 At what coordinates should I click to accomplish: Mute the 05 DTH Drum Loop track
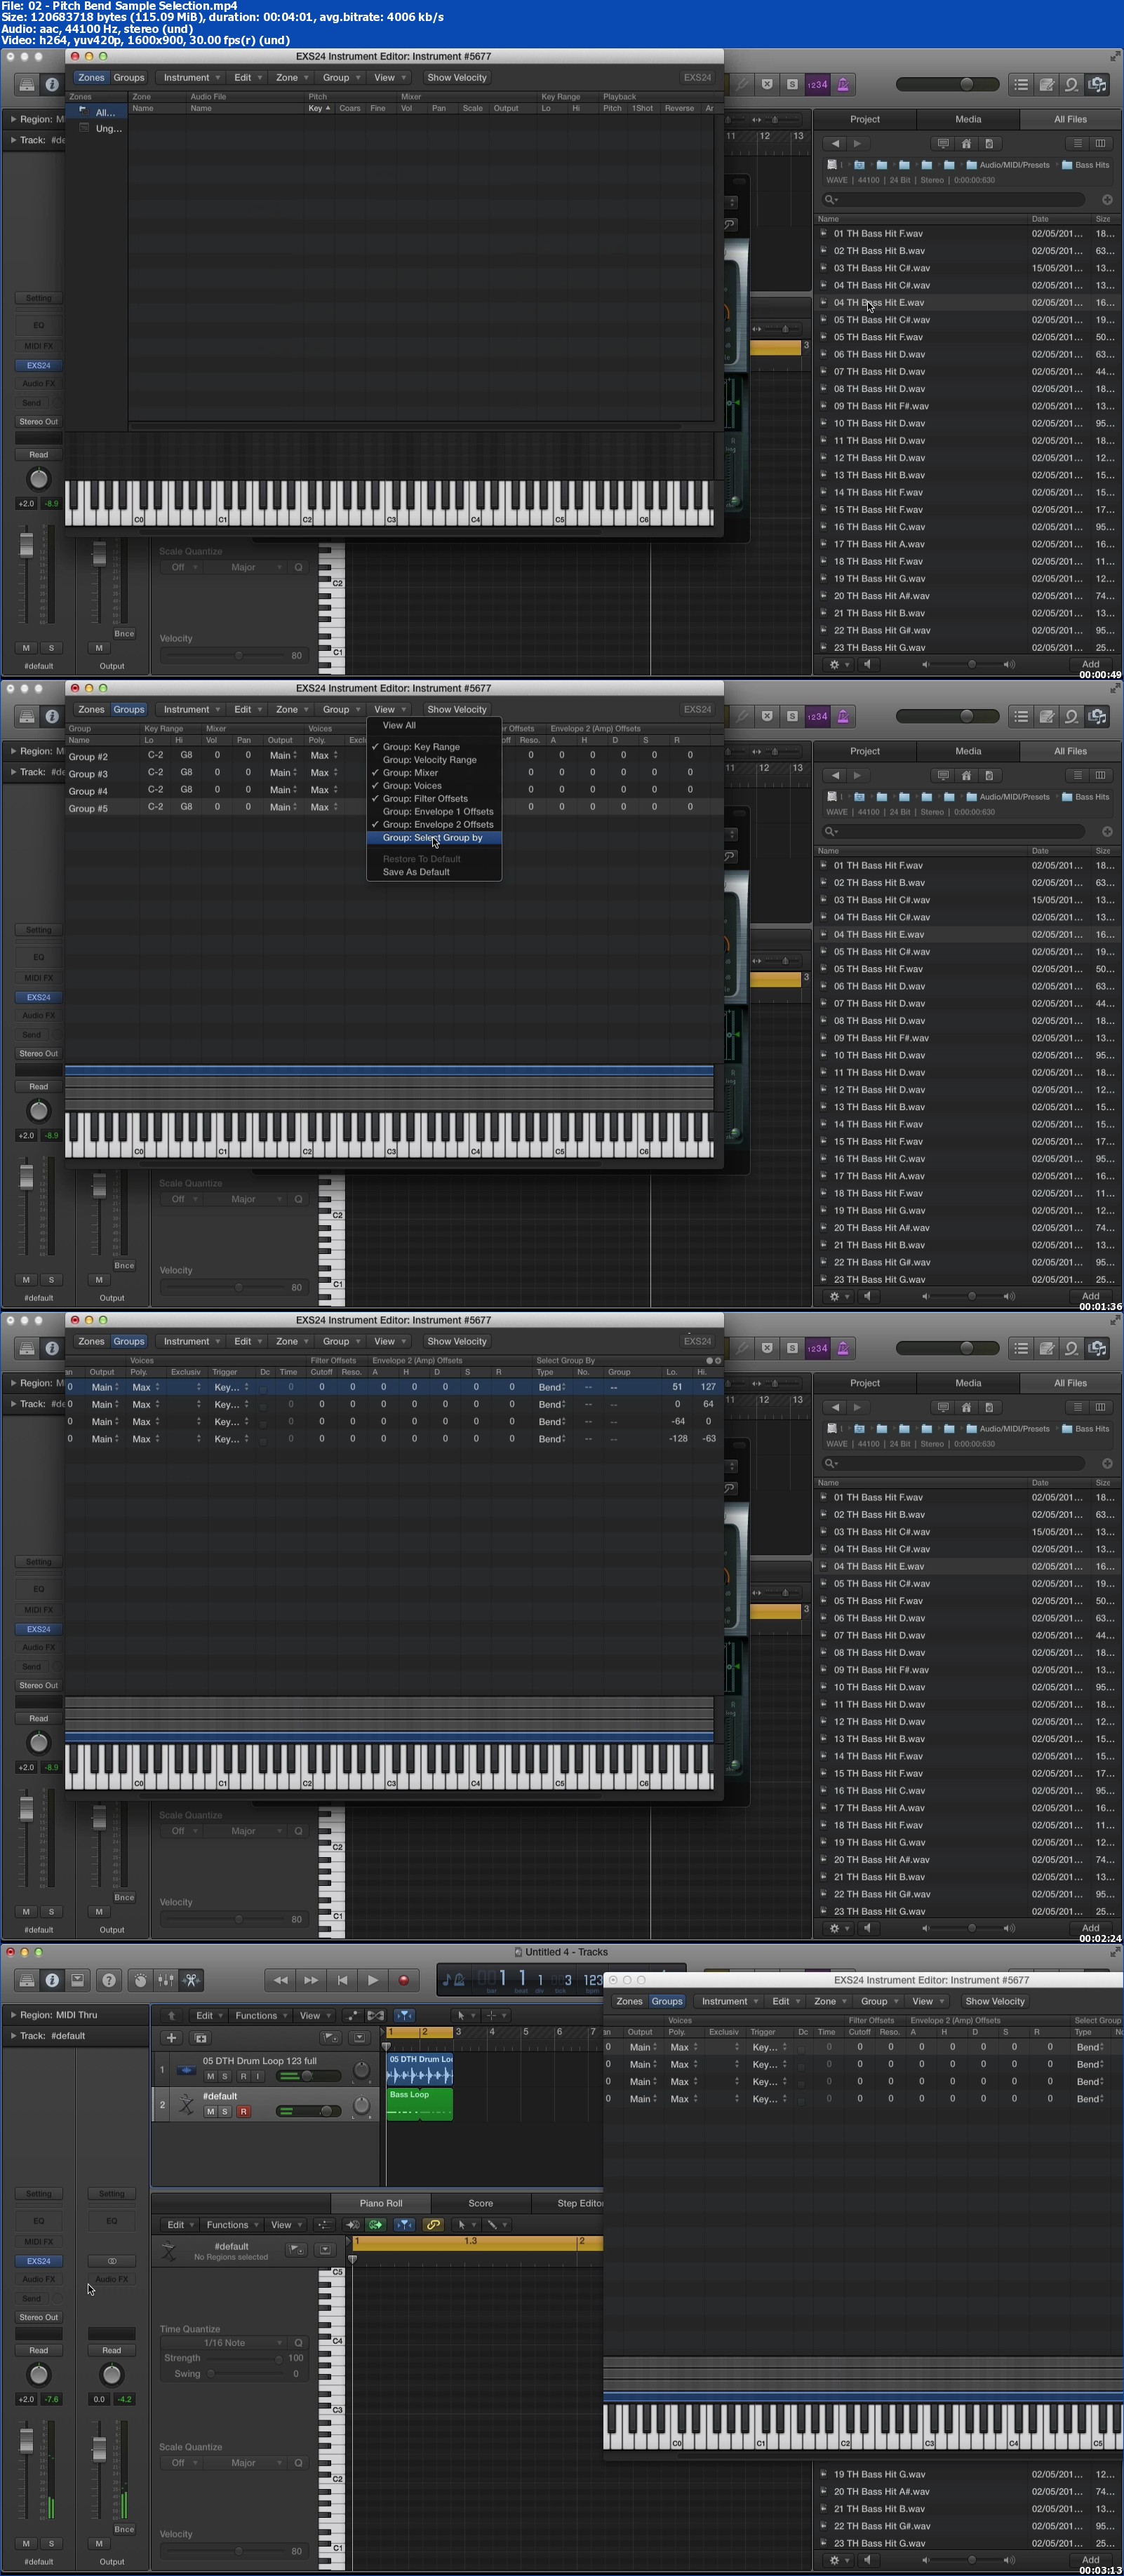click(x=210, y=2076)
